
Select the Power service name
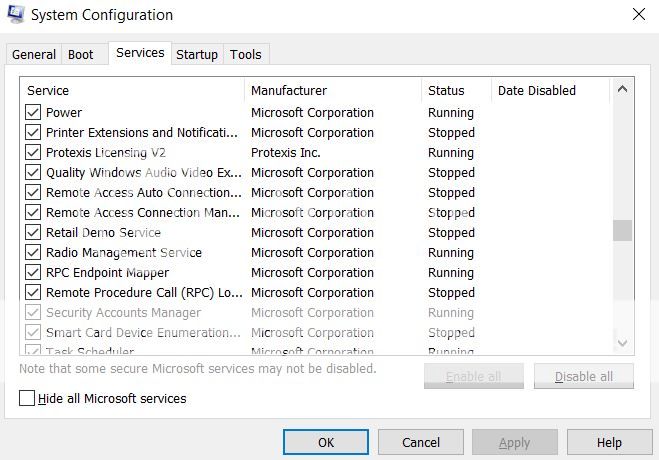pos(64,113)
